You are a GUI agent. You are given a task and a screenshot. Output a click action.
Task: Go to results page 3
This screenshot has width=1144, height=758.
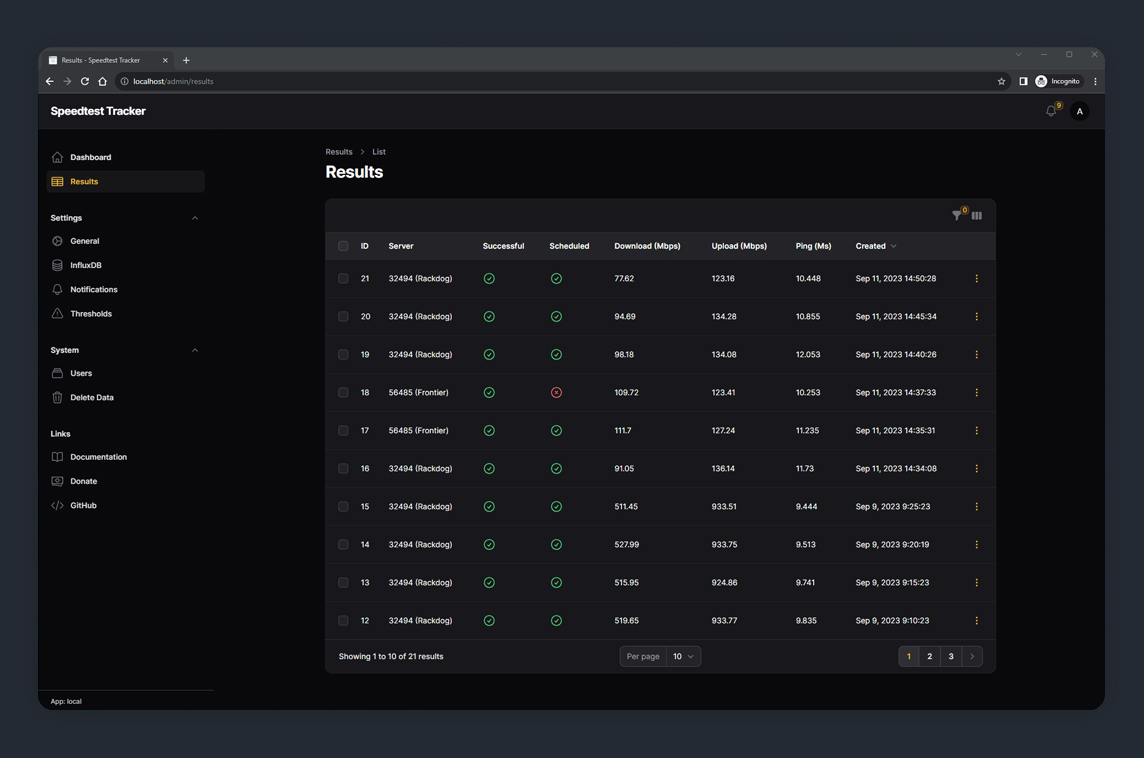951,657
